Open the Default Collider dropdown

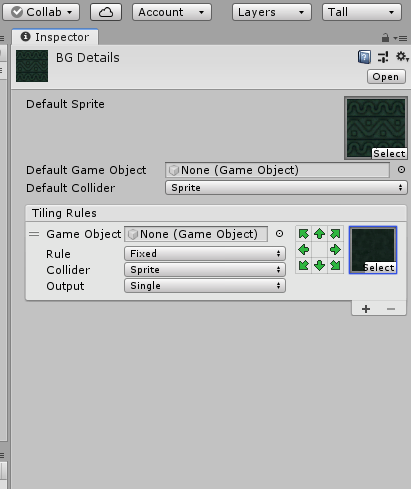(286, 188)
